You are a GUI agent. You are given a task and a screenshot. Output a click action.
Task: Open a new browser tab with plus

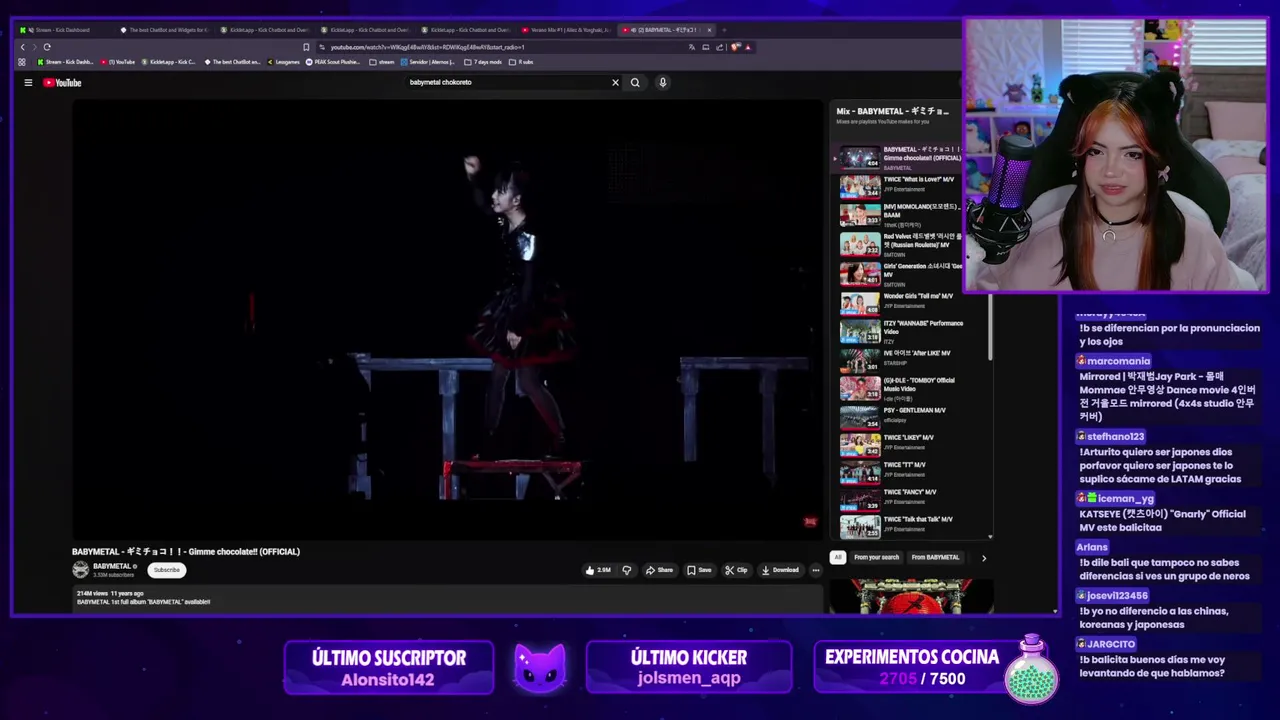click(x=724, y=30)
